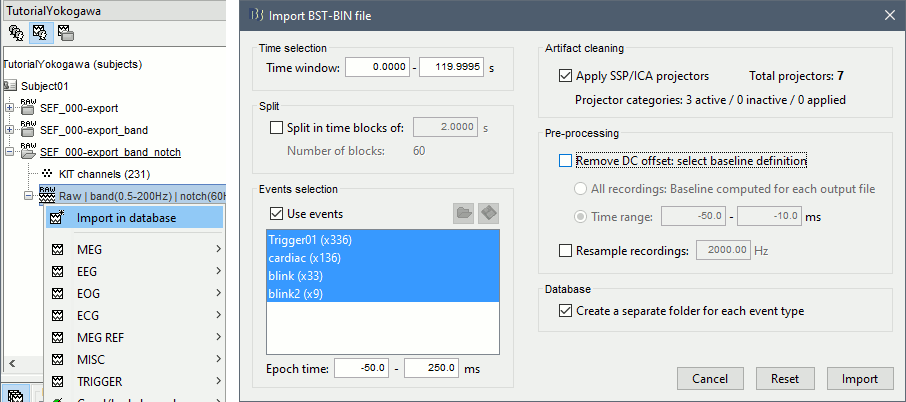Screen dimensions: 906x402
Task: Choose Import in database menu item
Action: click(125, 218)
